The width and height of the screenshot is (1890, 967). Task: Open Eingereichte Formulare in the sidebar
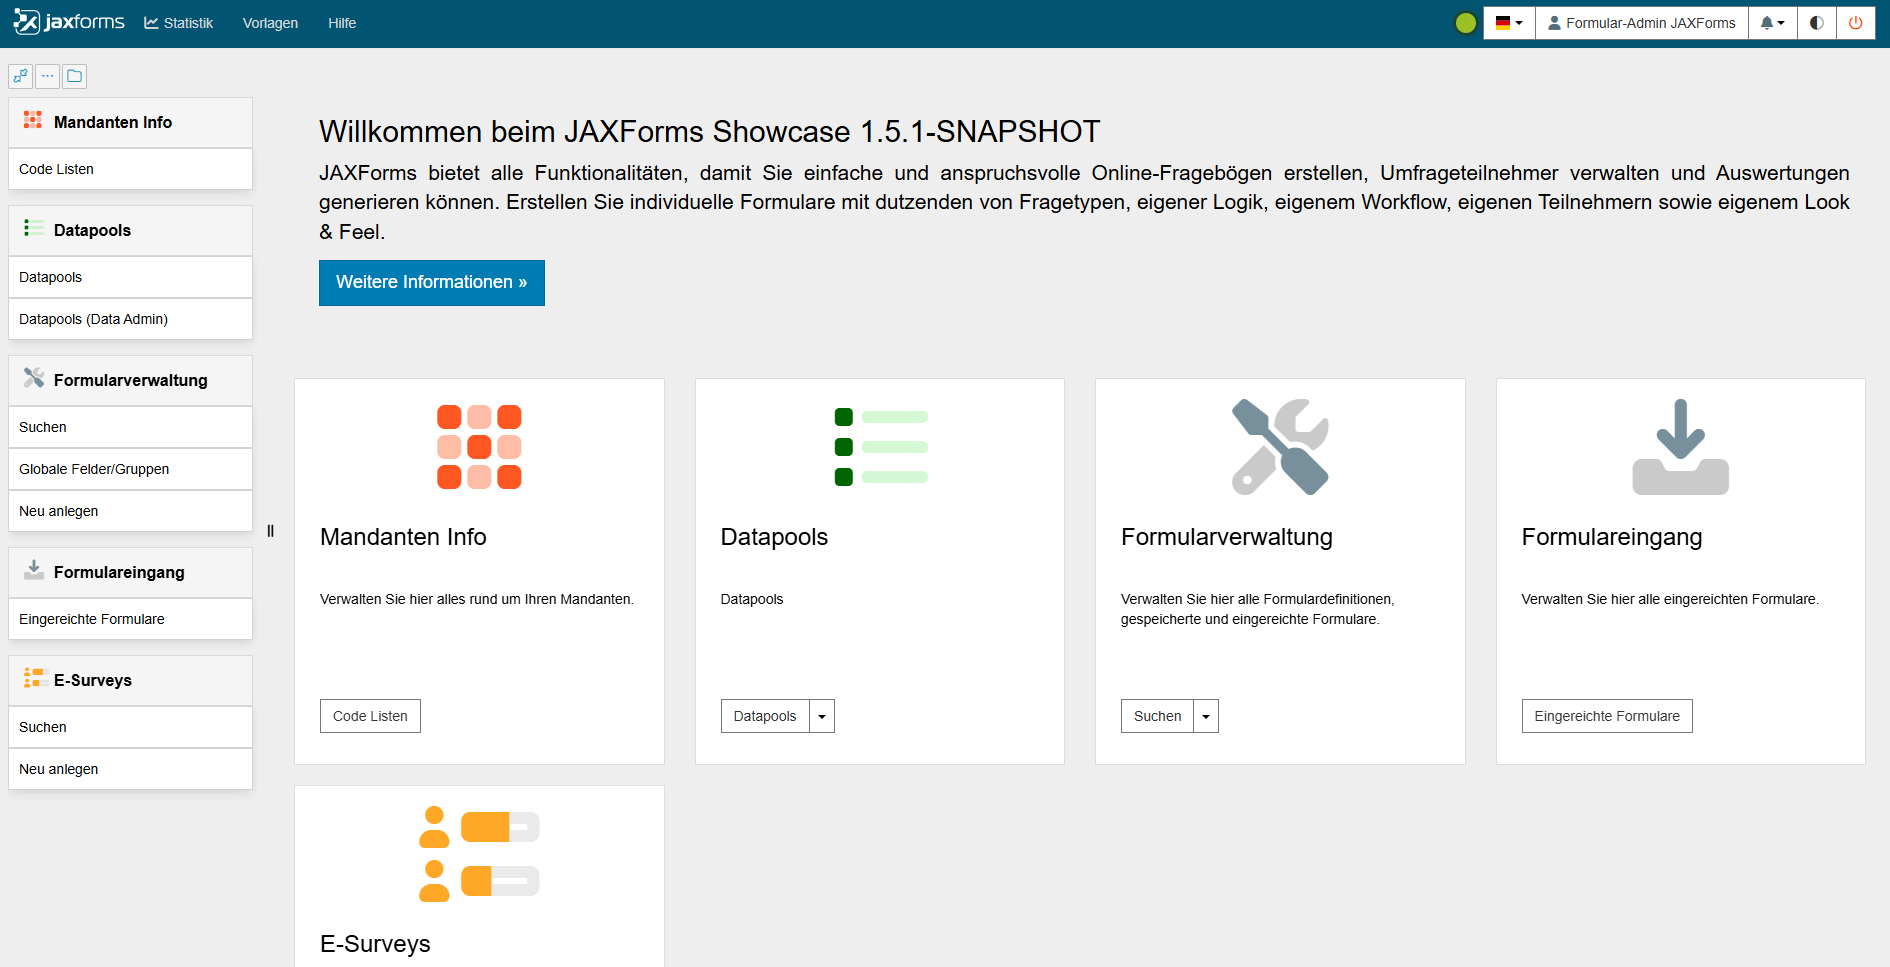click(130, 619)
